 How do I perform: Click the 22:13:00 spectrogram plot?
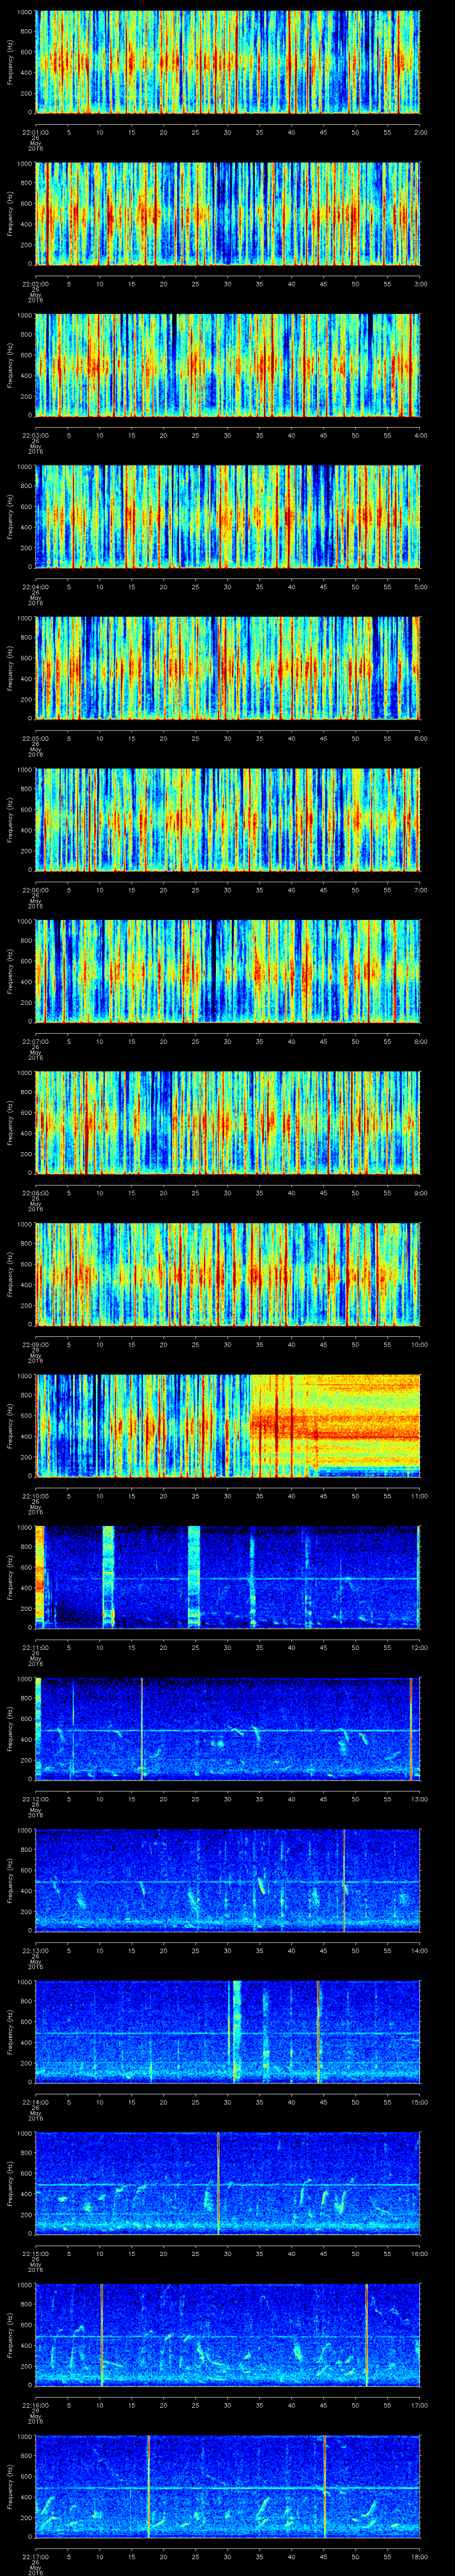click(x=228, y=1880)
